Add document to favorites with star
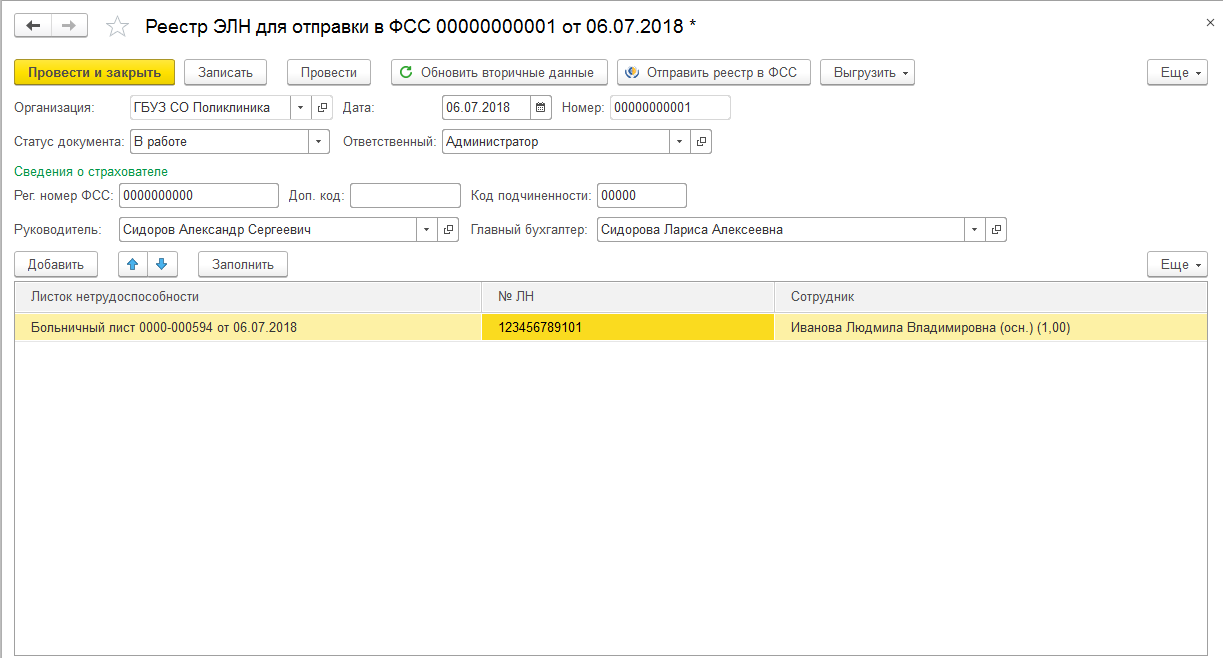 click(x=118, y=27)
